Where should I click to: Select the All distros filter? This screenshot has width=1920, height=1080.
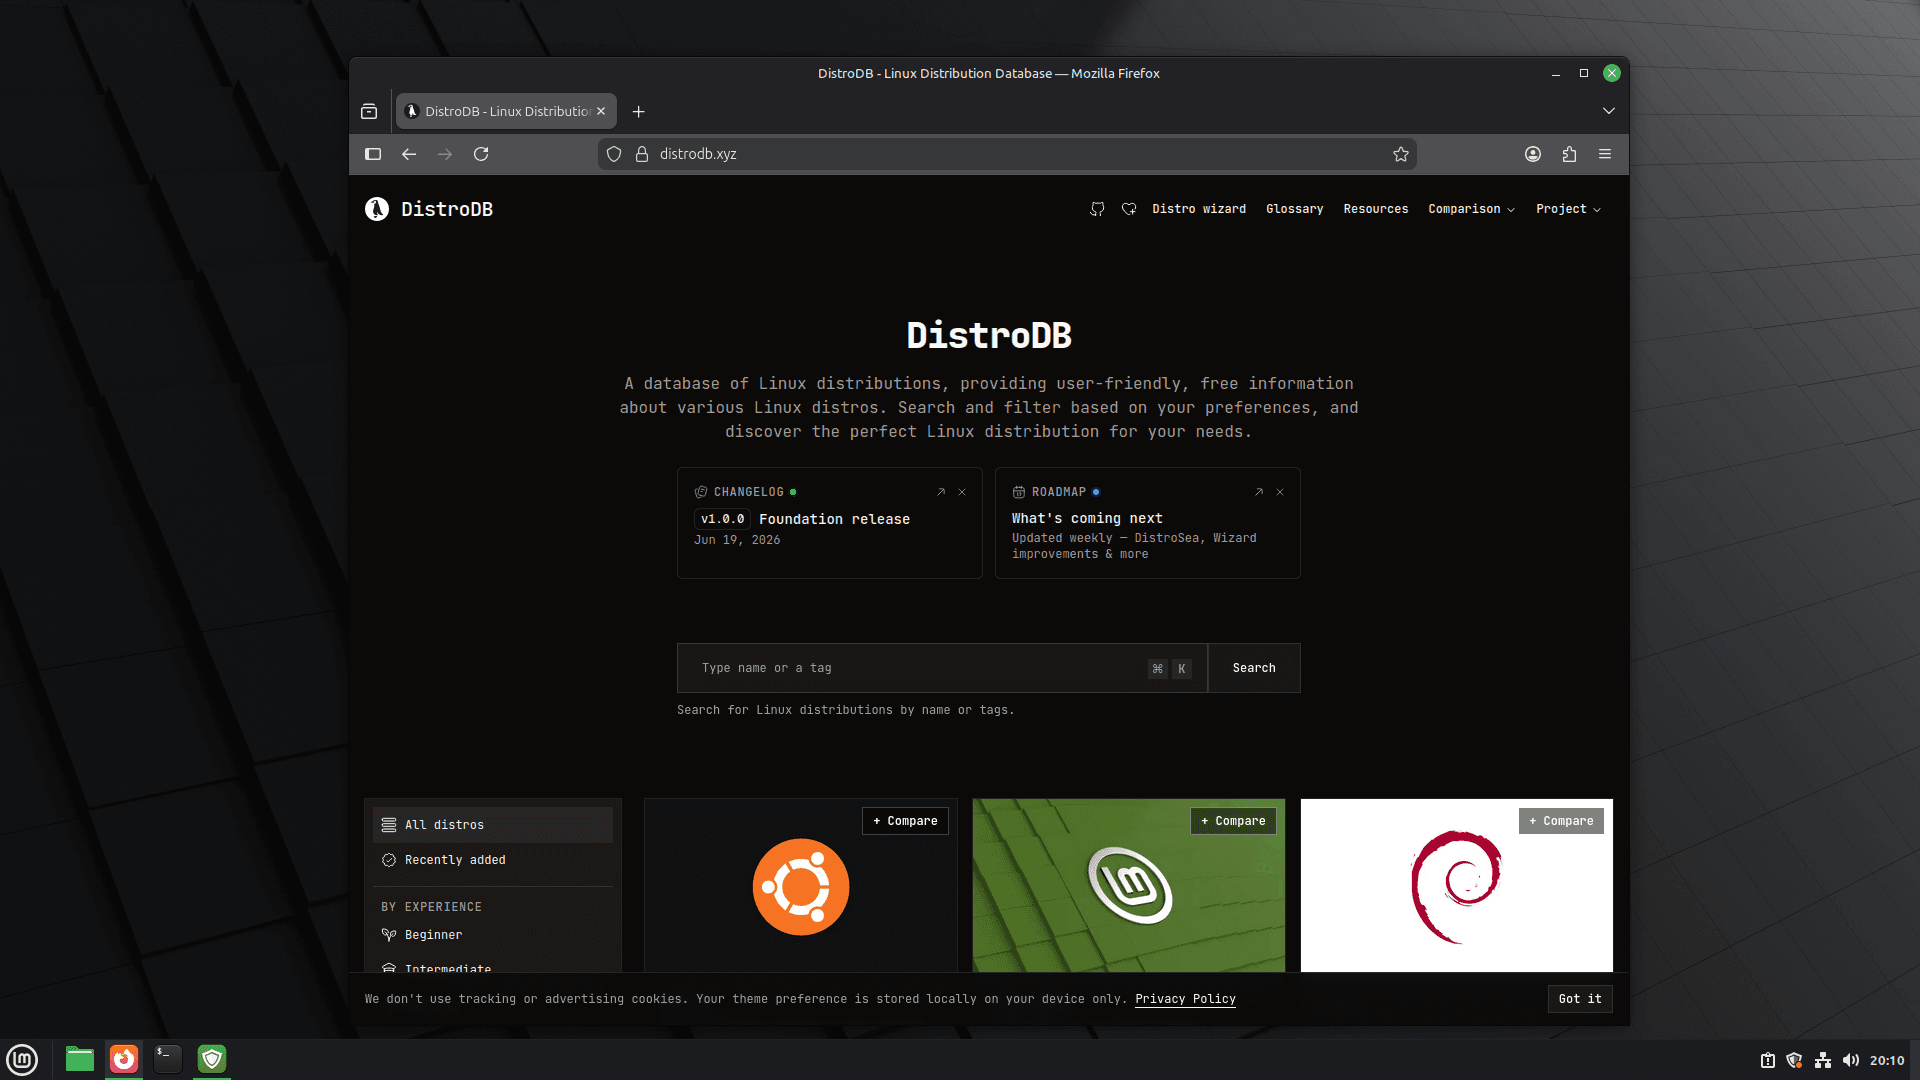coord(493,825)
